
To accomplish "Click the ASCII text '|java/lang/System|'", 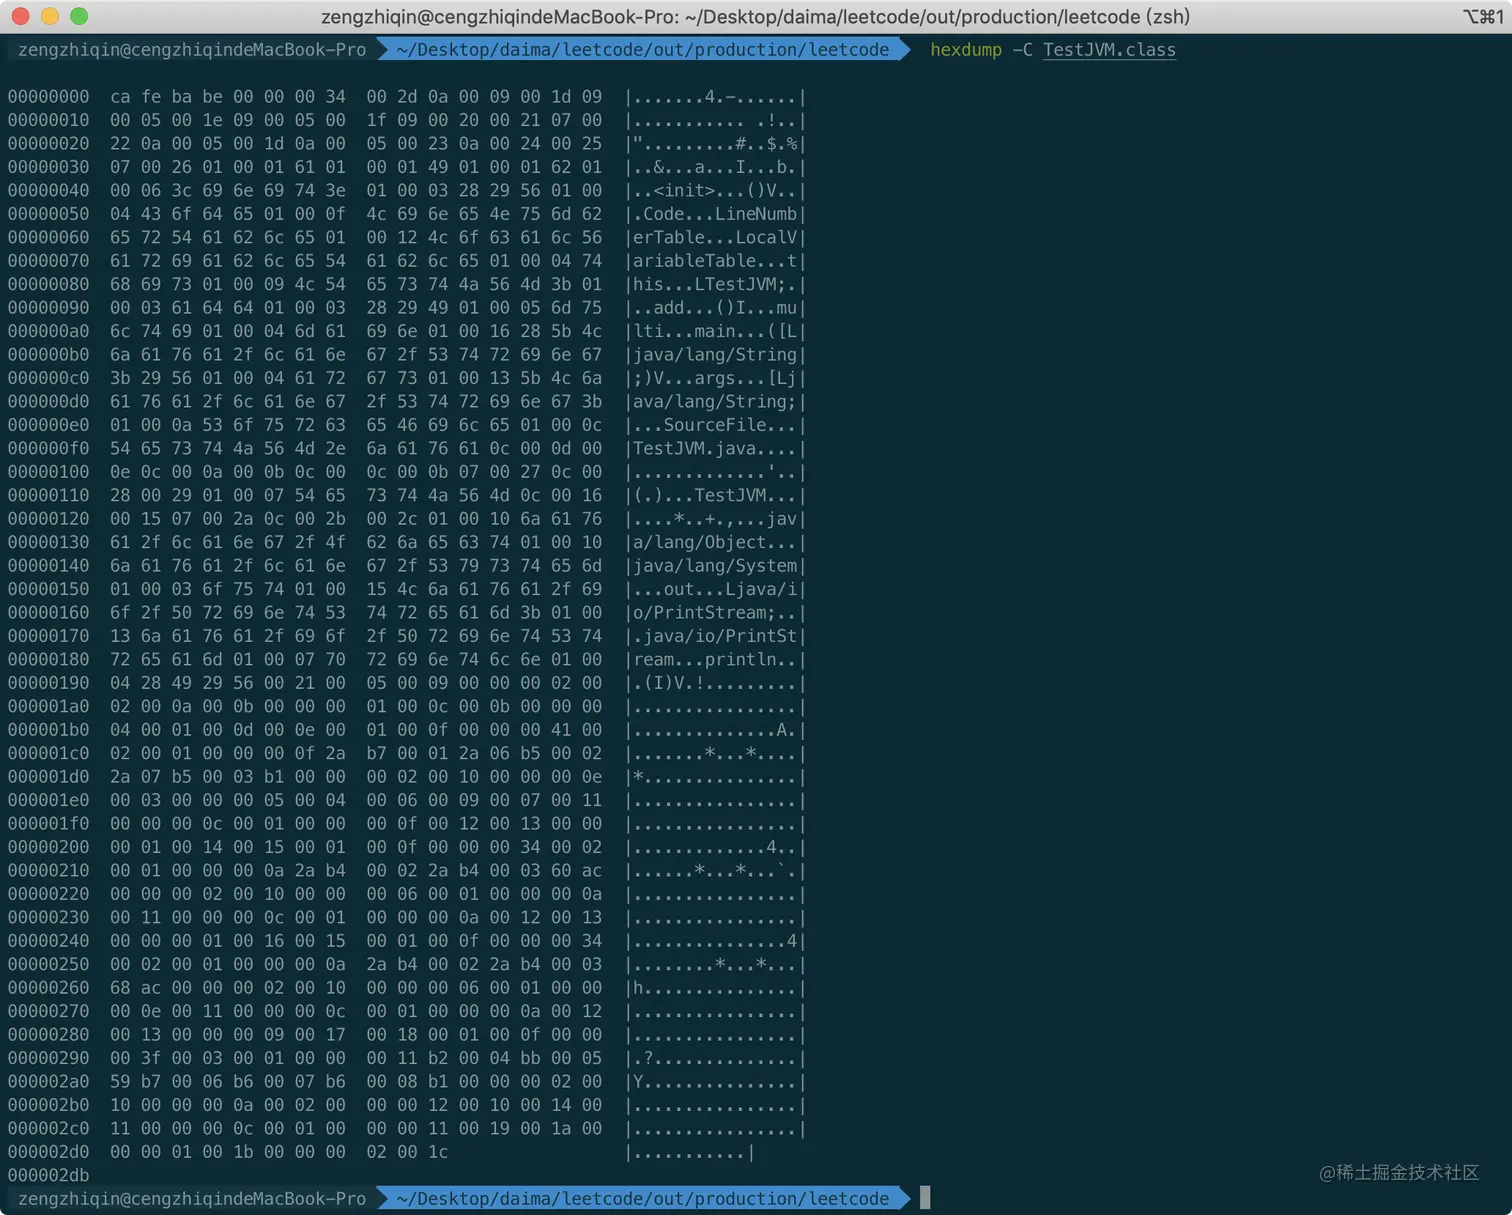I will [x=715, y=565].
